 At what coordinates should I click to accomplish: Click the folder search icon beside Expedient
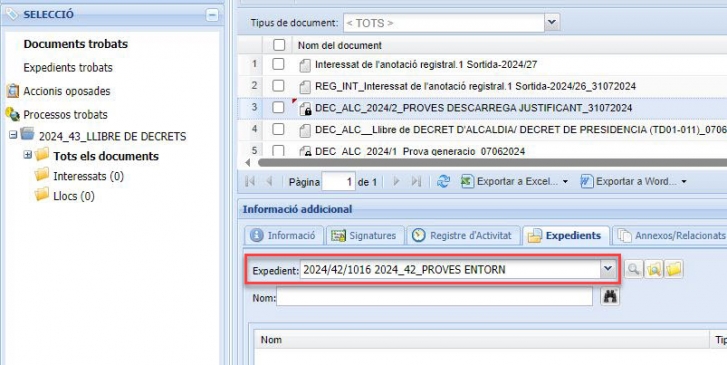(654, 269)
